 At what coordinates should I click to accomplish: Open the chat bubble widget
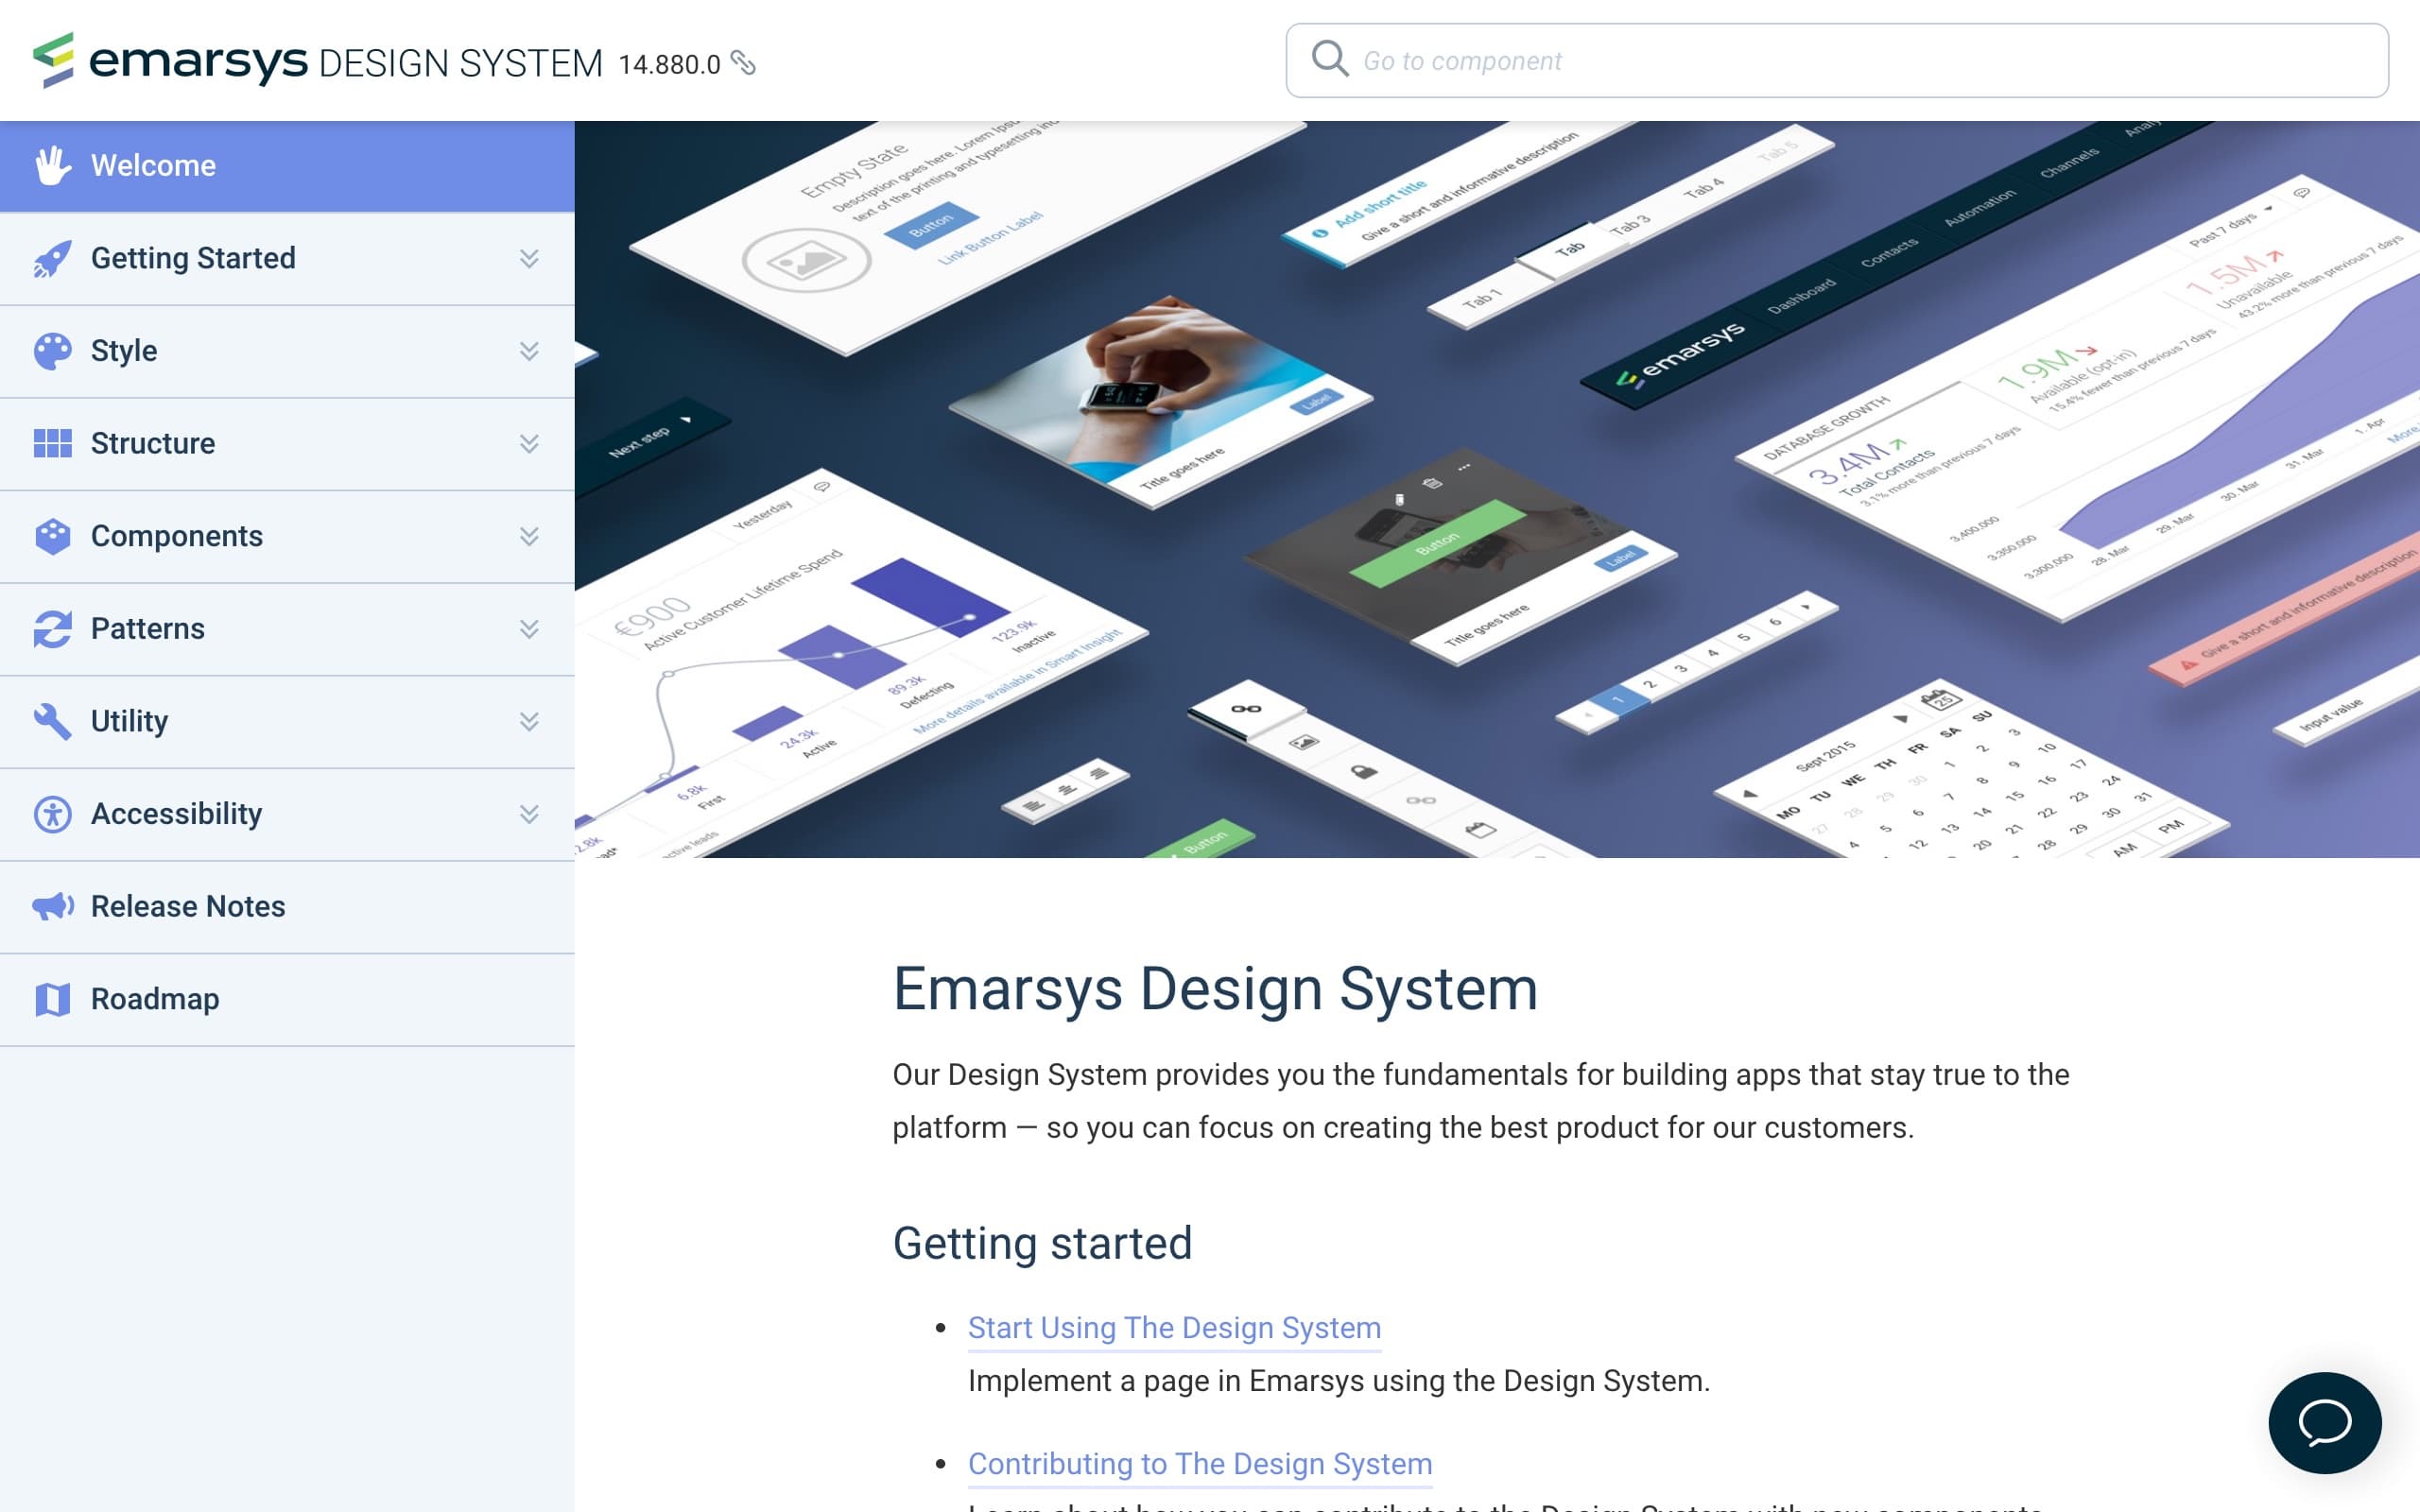point(2324,1422)
